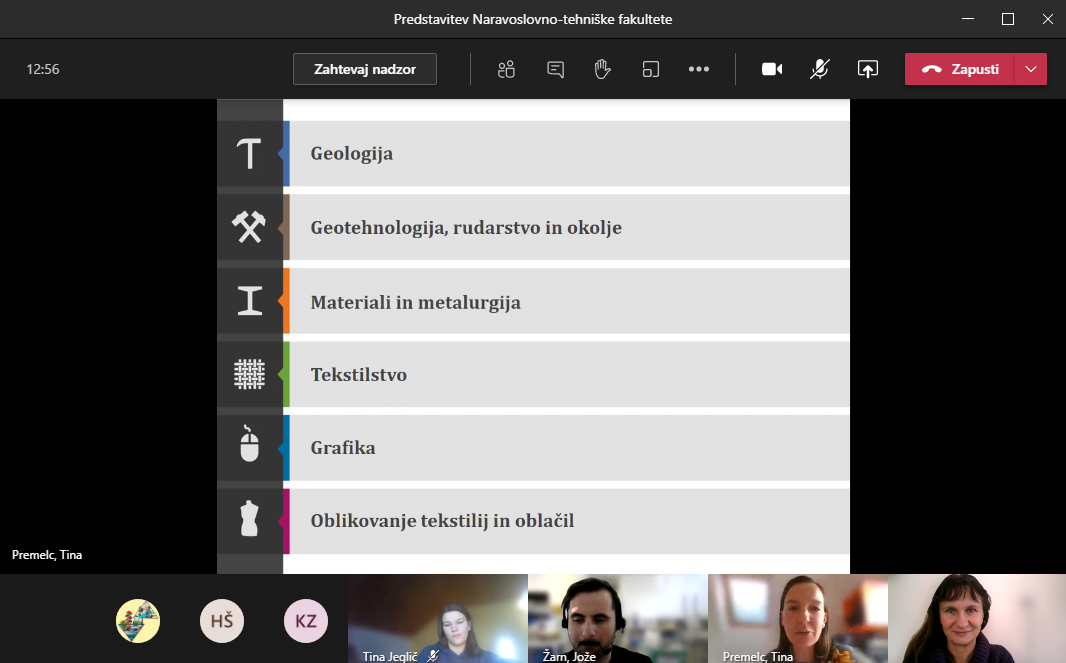Open breakout rooms icon
Viewport: 1066px width, 663px height.
[x=651, y=69]
